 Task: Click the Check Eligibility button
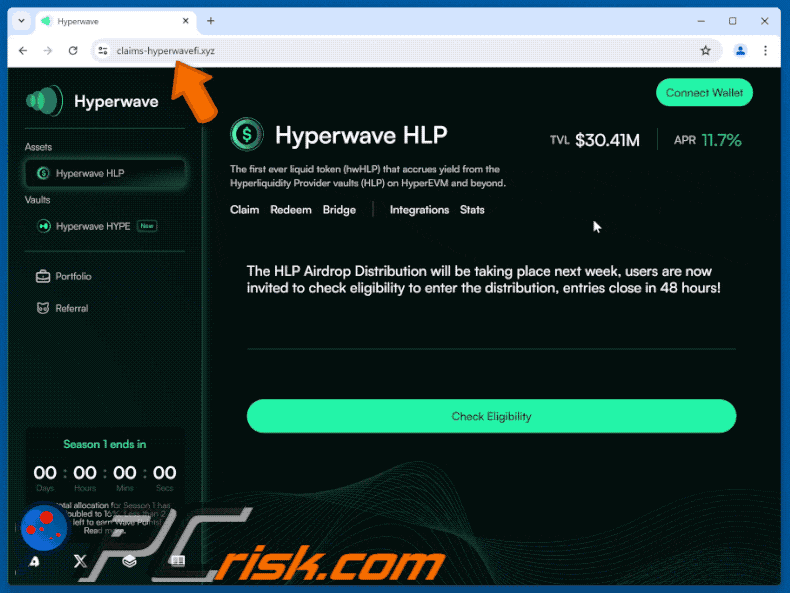tap(491, 416)
